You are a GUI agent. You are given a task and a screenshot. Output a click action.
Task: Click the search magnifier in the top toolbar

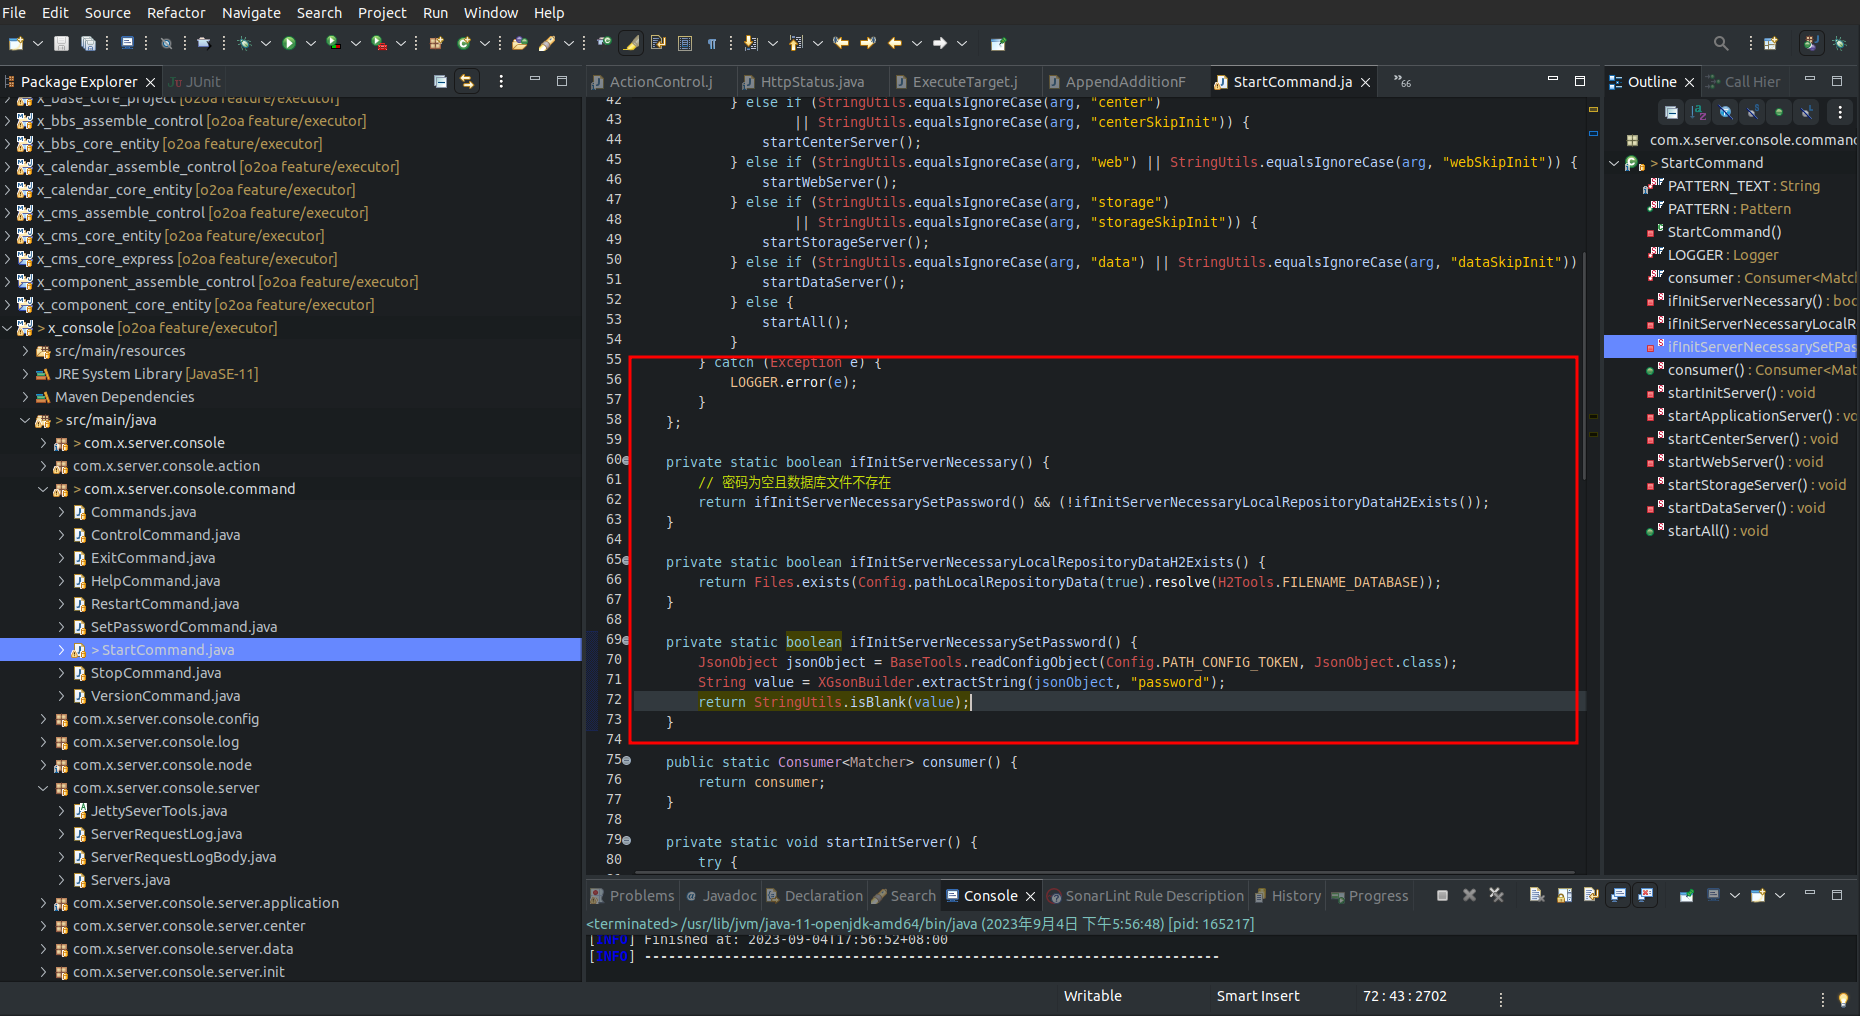[x=1721, y=43]
